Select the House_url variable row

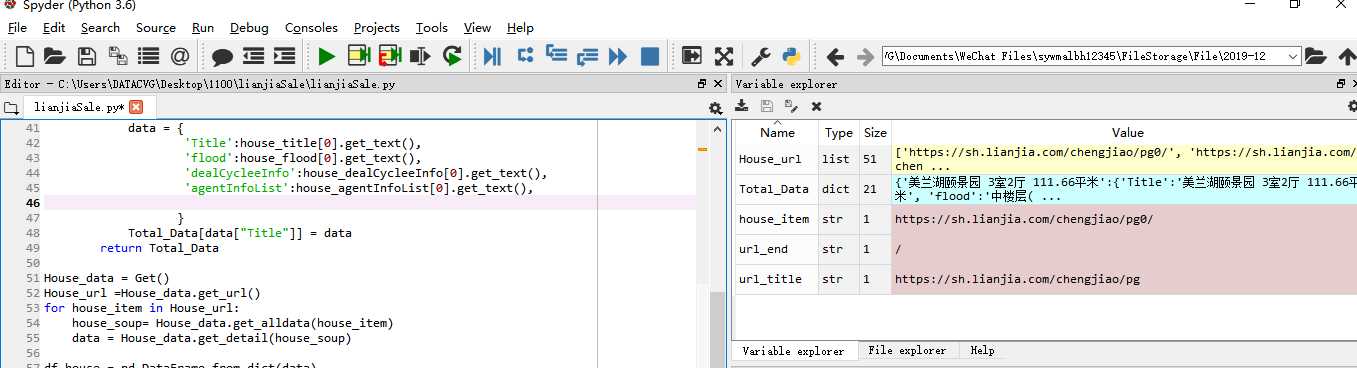[x=1045, y=159]
